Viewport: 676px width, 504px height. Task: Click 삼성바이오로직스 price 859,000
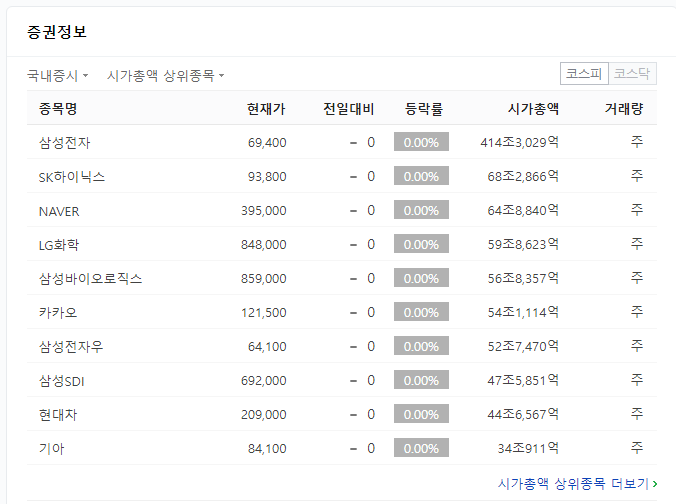263,279
